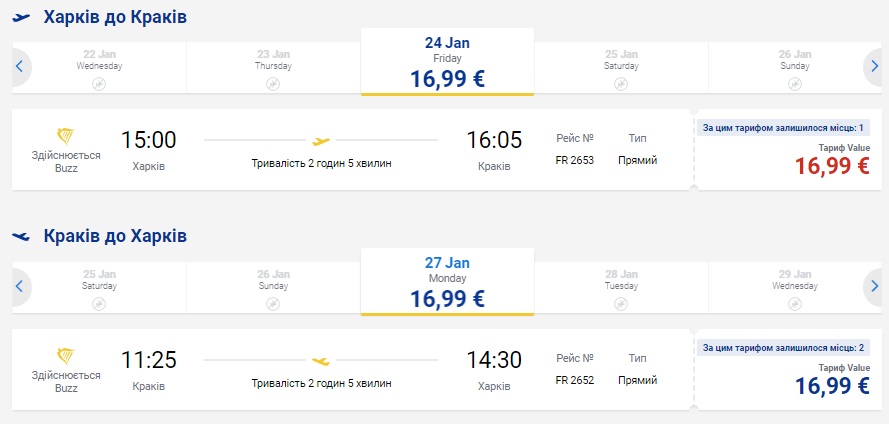The image size is (889, 424).
Task: Select the 24 Jan Friday outbound date tab
Action: 447,62
